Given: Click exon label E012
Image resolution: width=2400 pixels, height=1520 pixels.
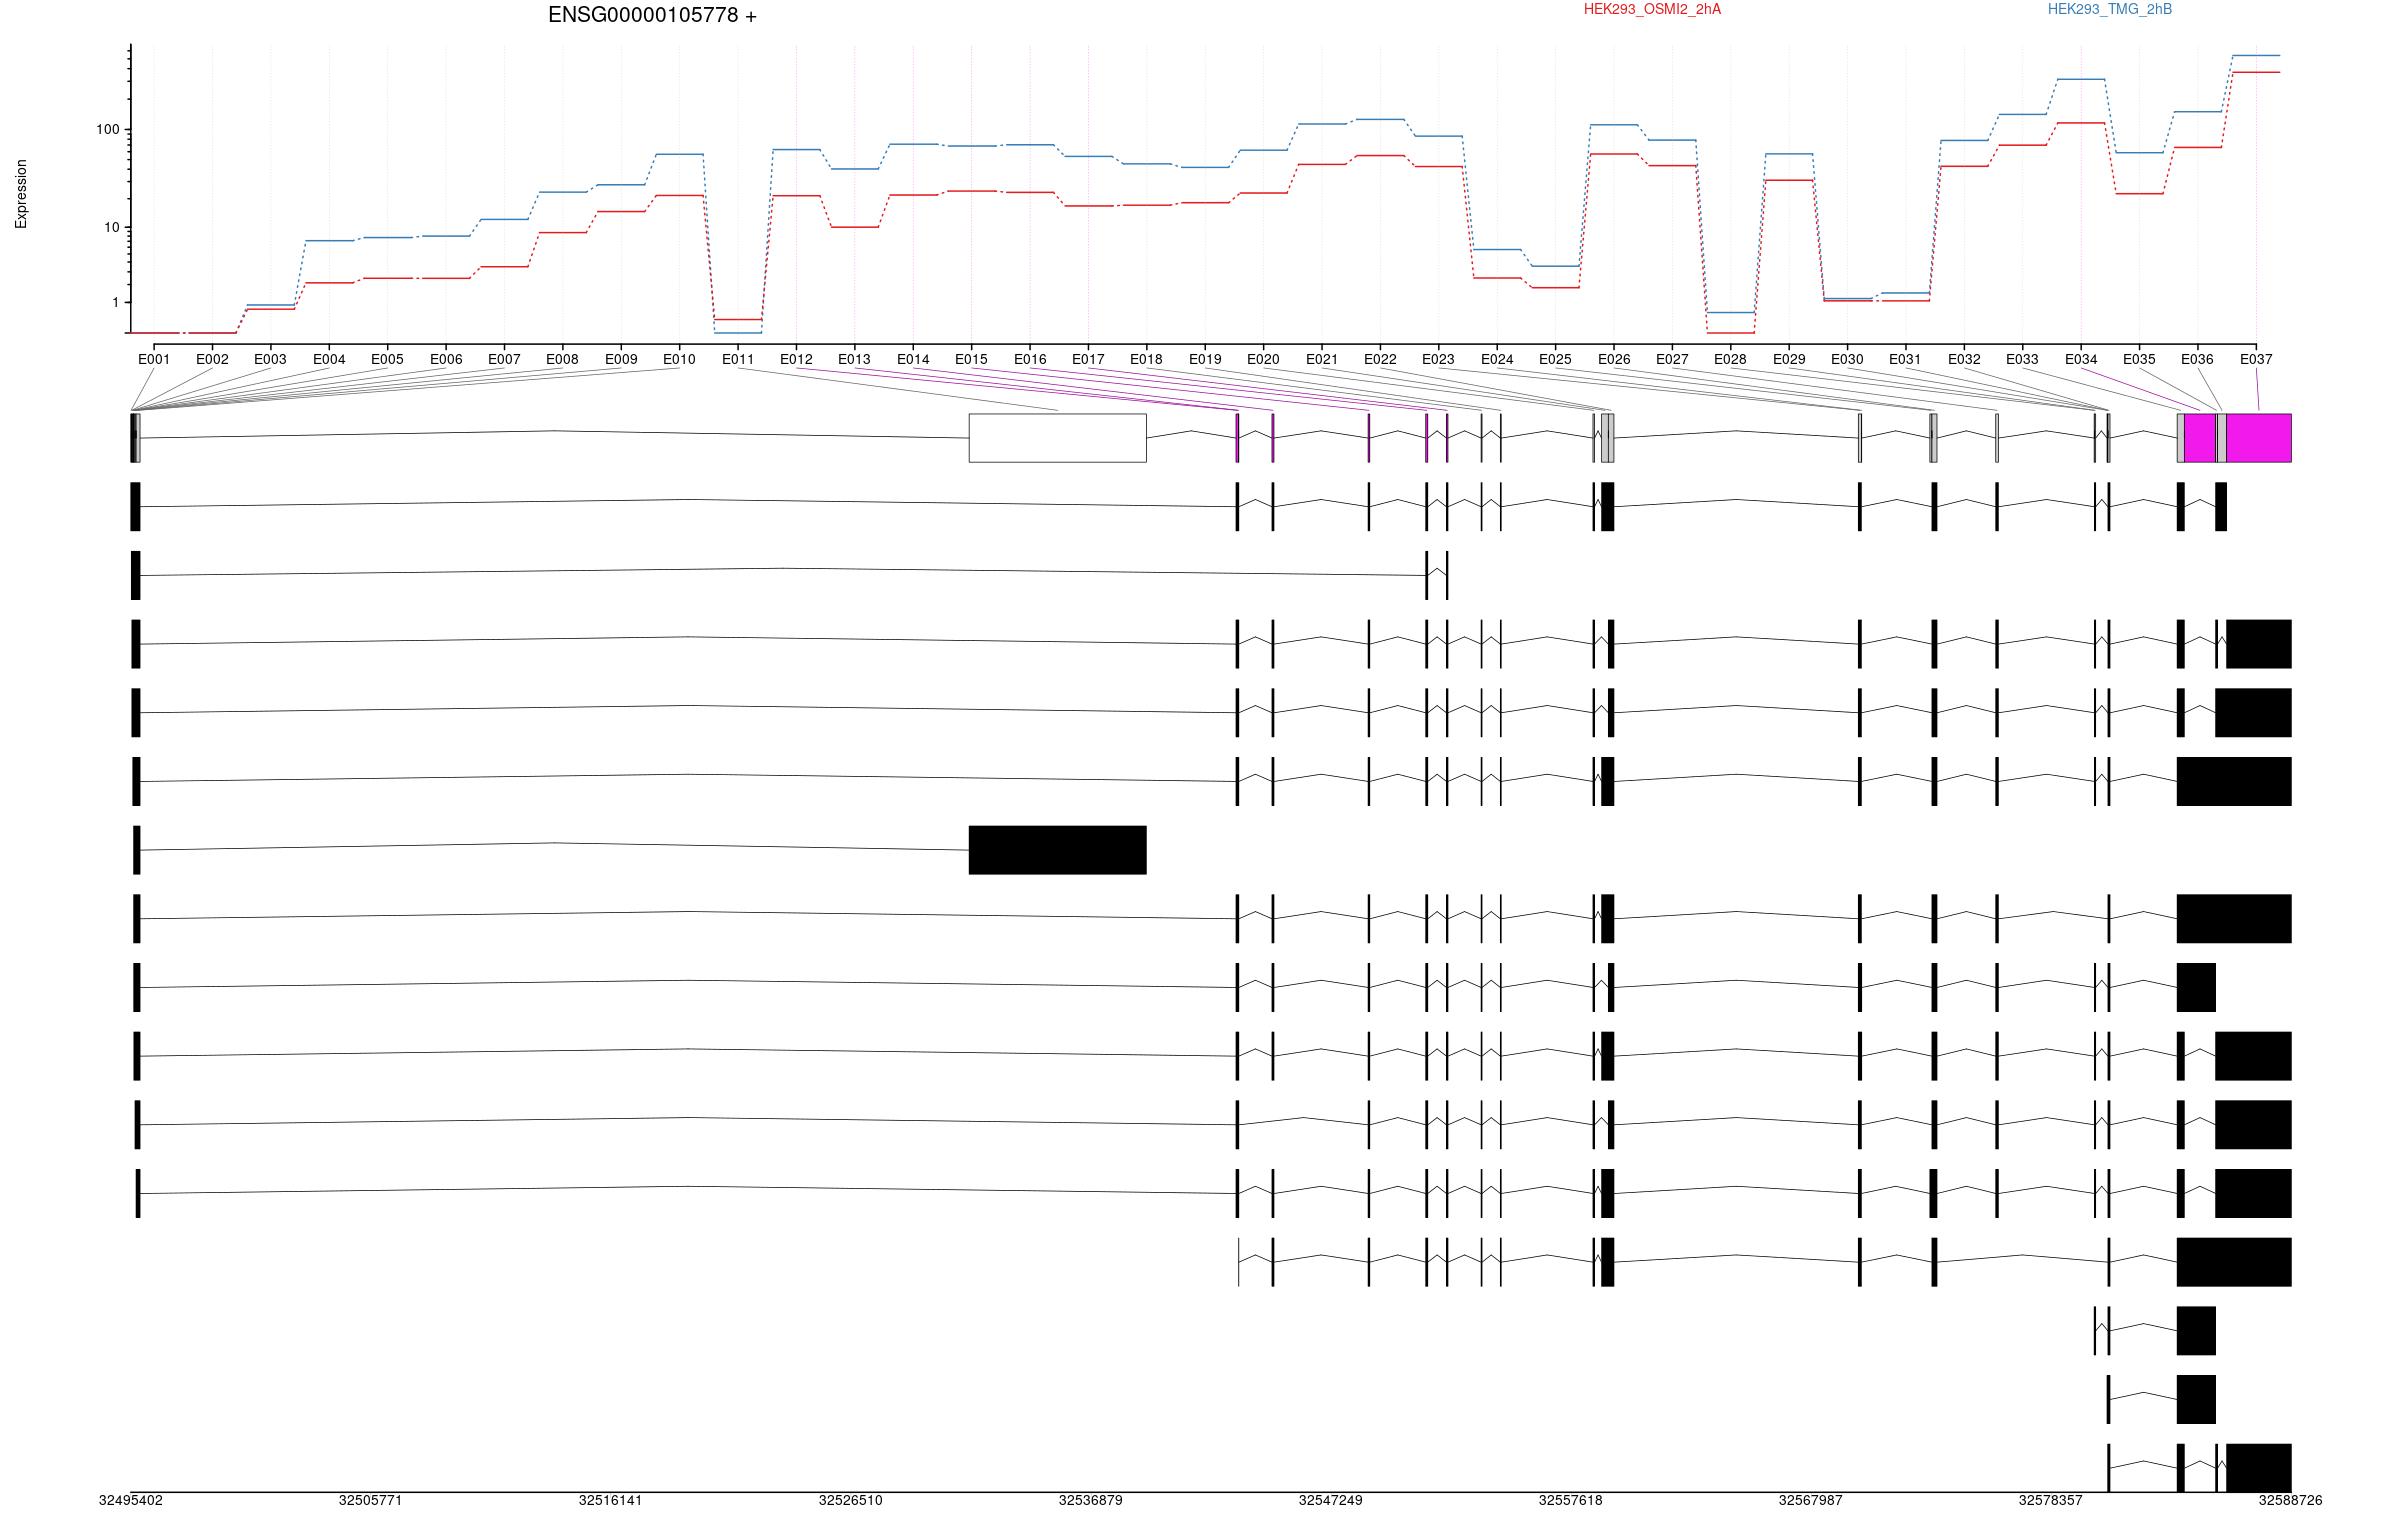Looking at the screenshot, I should tap(796, 359).
